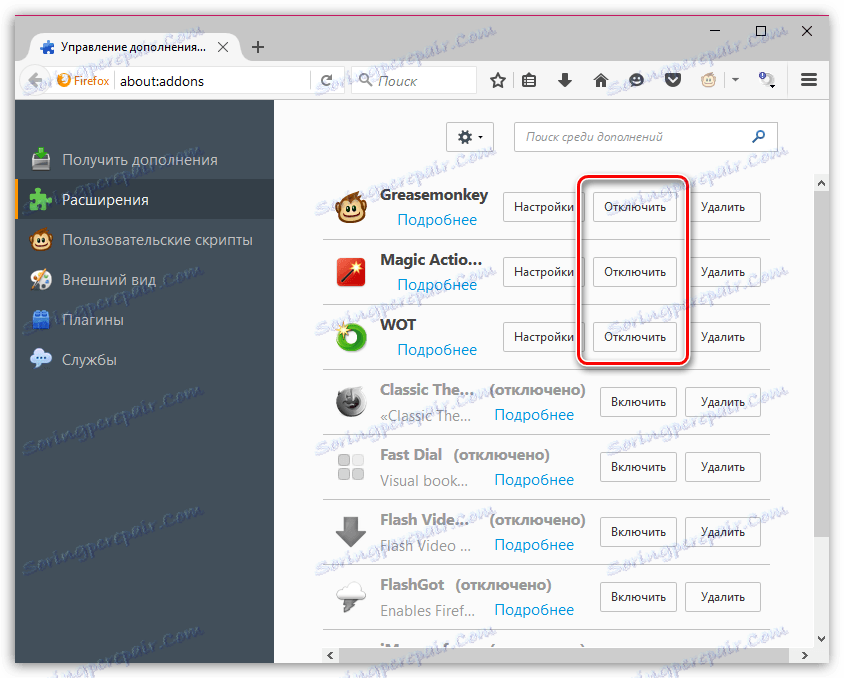Image resolution: width=844 pixels, height=678 pixels.
Task: Open the Pocket icon
Action: point(672,81)
